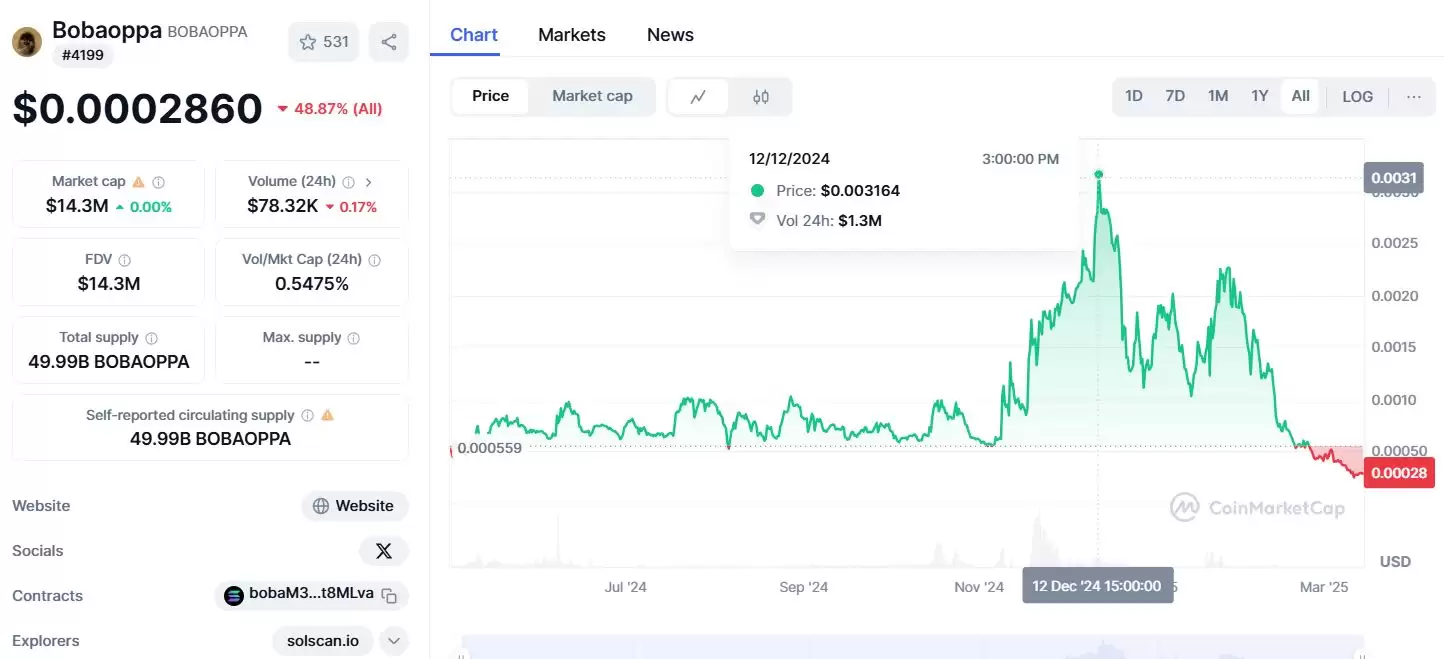Screen dimensions: 1444x659
Task: Toggle chart to Market cap view
Action: pyautogui.click(x=592, y=96)
